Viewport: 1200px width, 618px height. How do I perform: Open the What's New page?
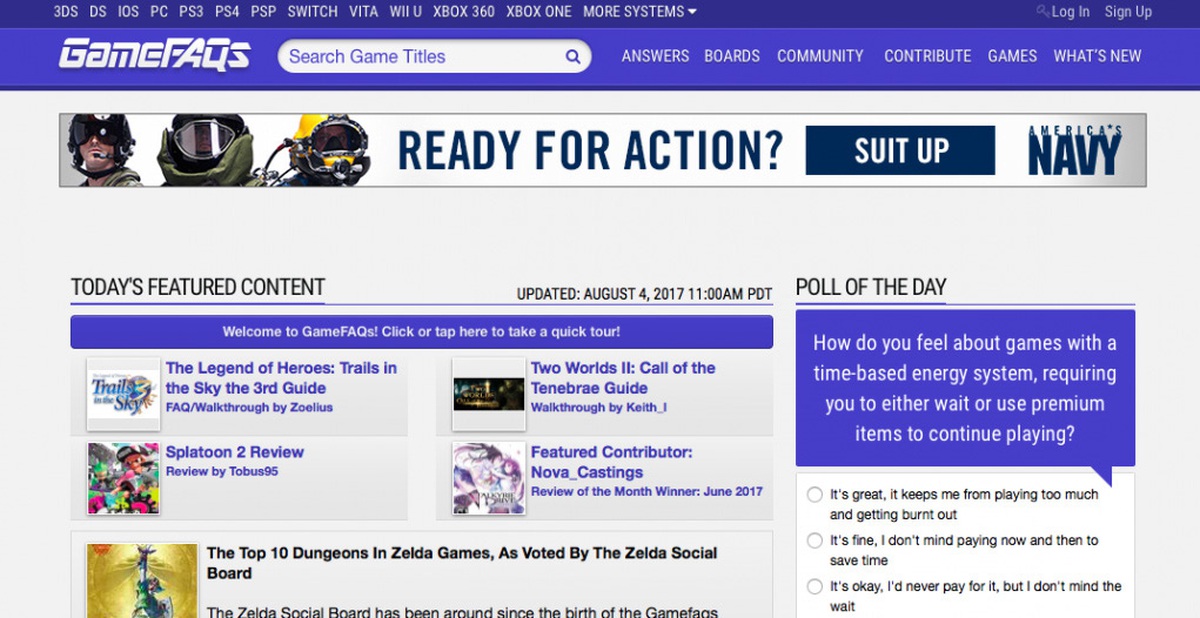1097,56
